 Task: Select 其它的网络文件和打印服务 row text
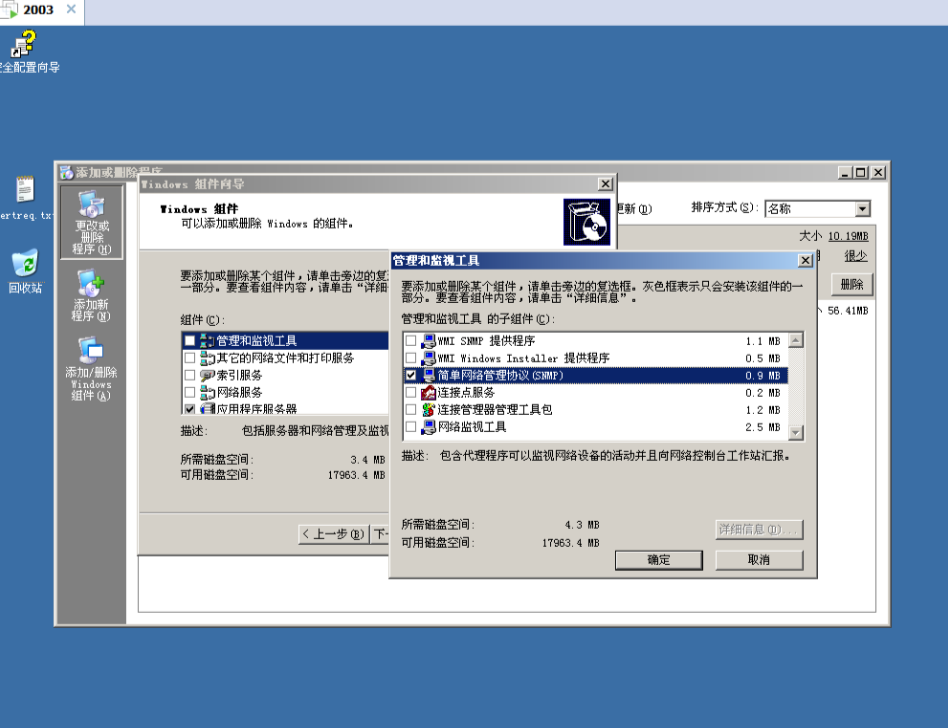[285, 358]
